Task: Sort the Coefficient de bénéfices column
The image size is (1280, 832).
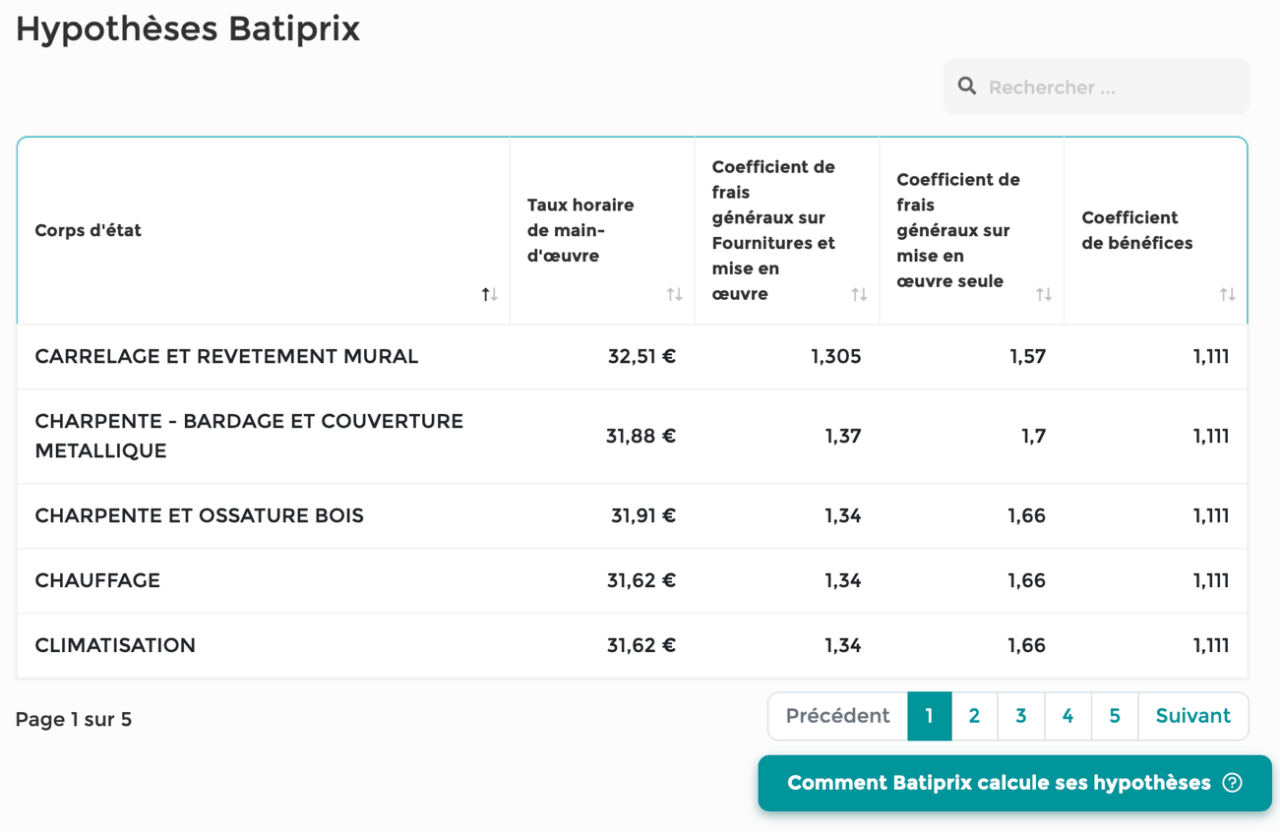Action: [1227, 294]
